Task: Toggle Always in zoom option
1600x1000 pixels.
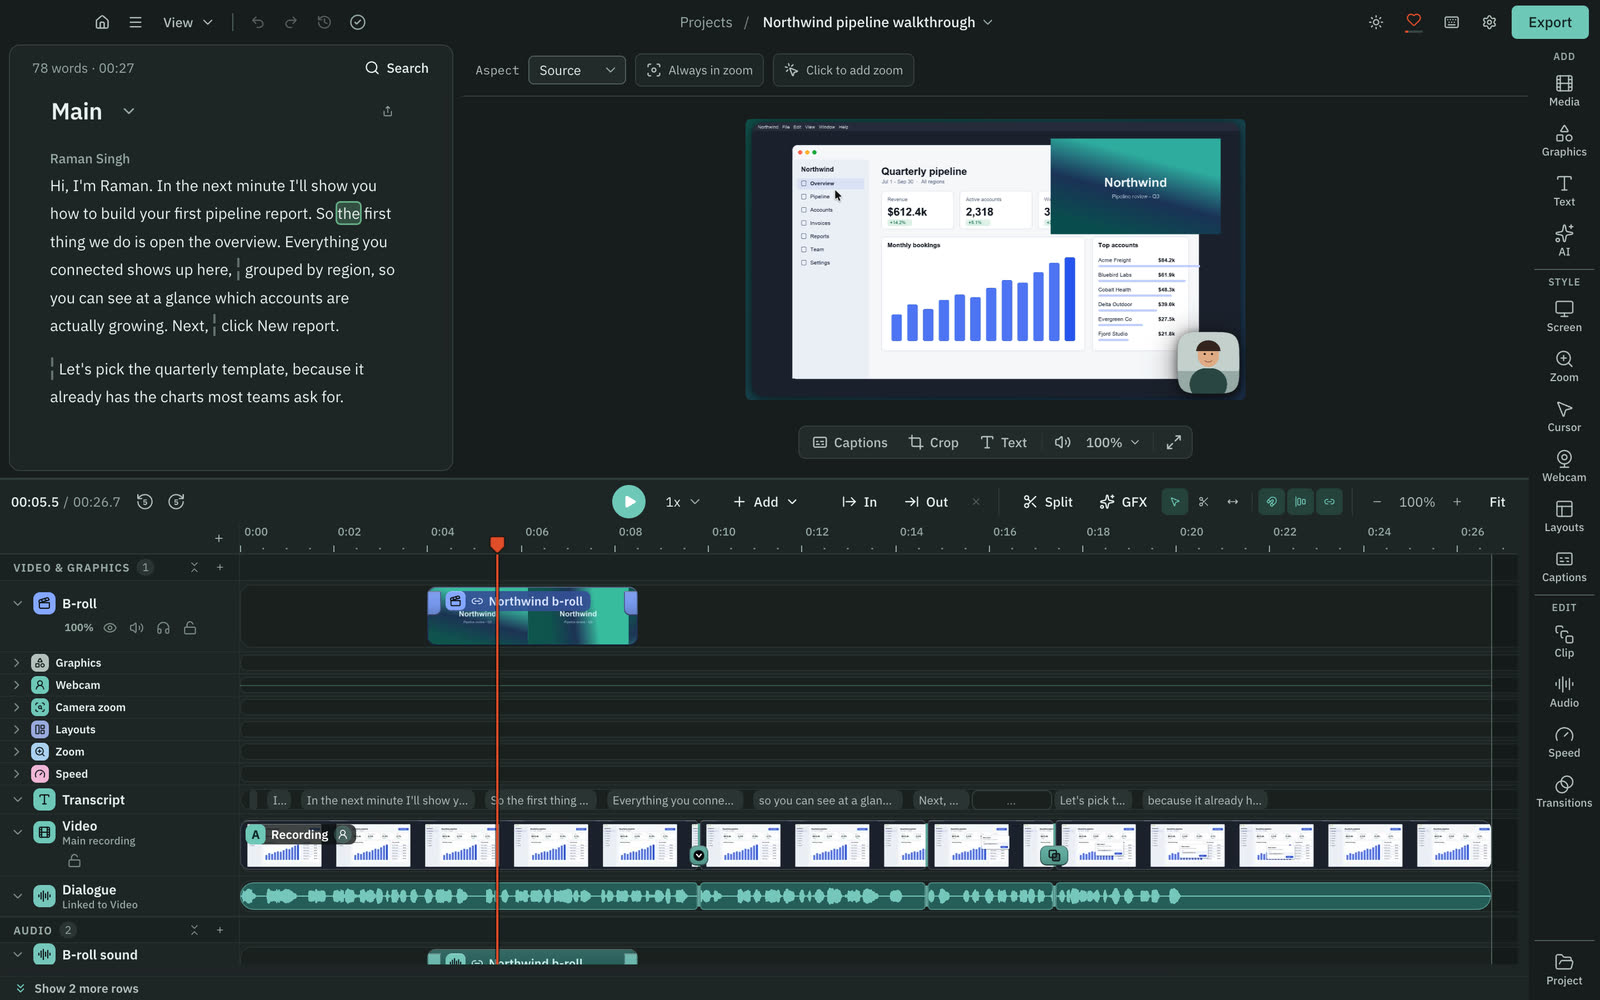Action: (700, 70)
